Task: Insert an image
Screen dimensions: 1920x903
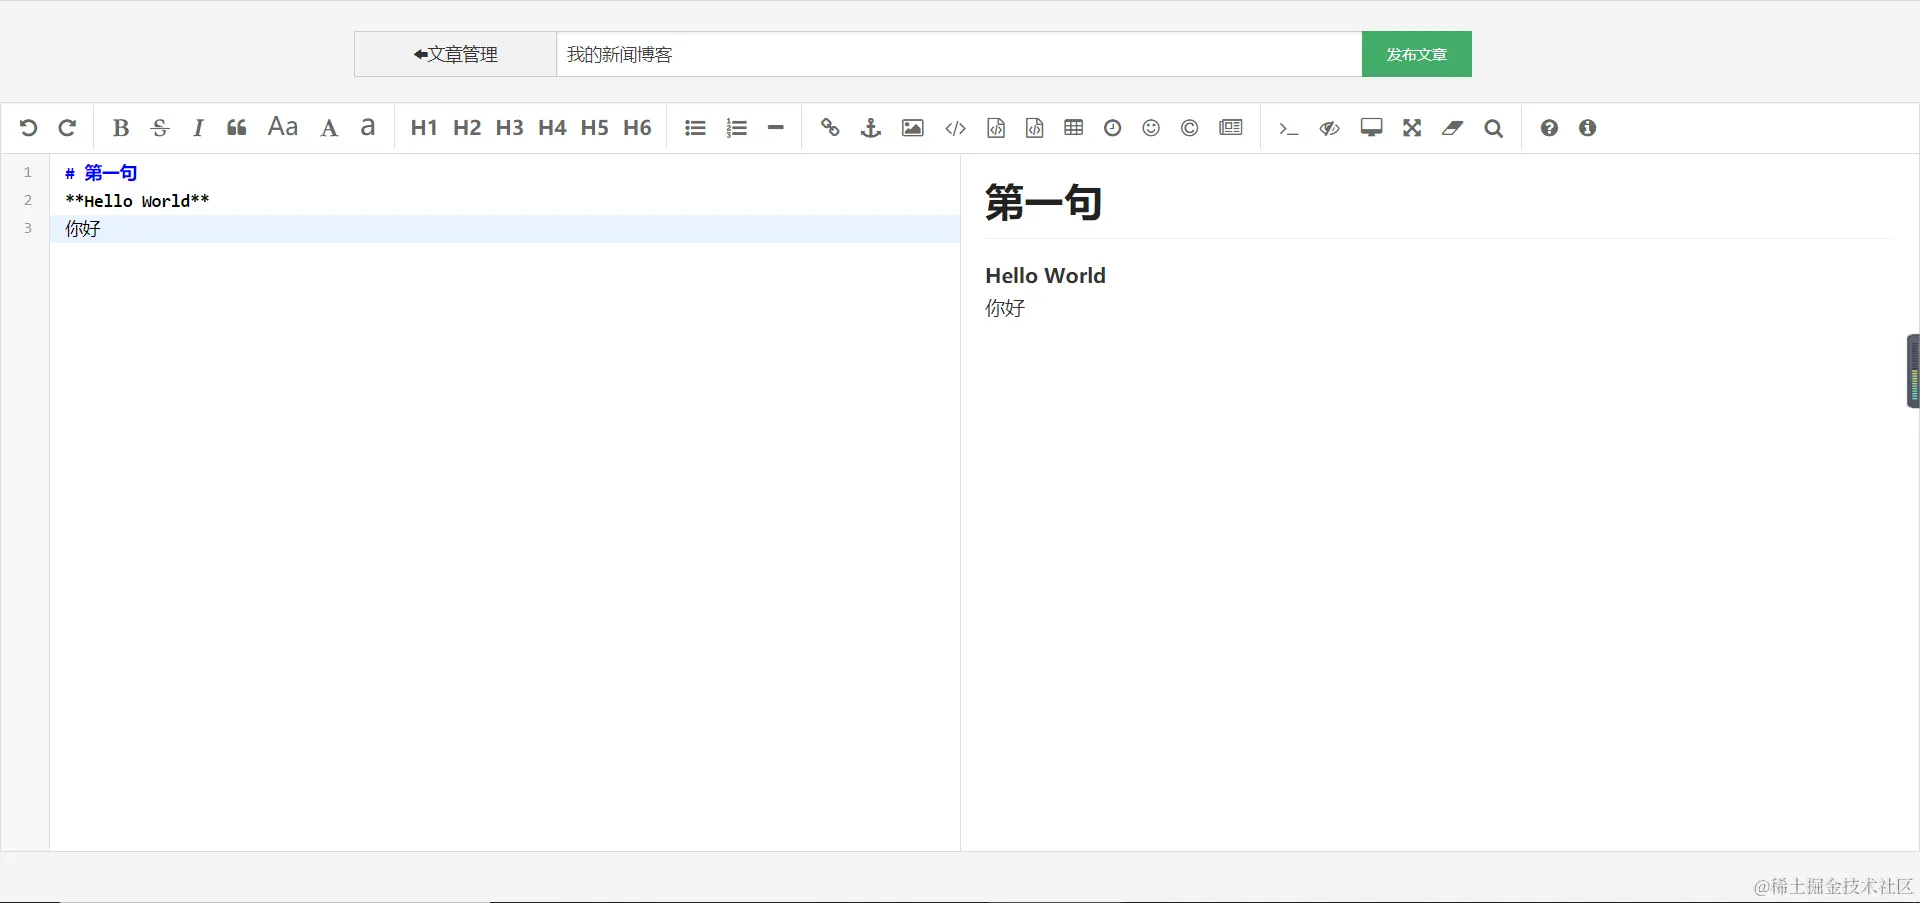Action: tap(913, 128)
